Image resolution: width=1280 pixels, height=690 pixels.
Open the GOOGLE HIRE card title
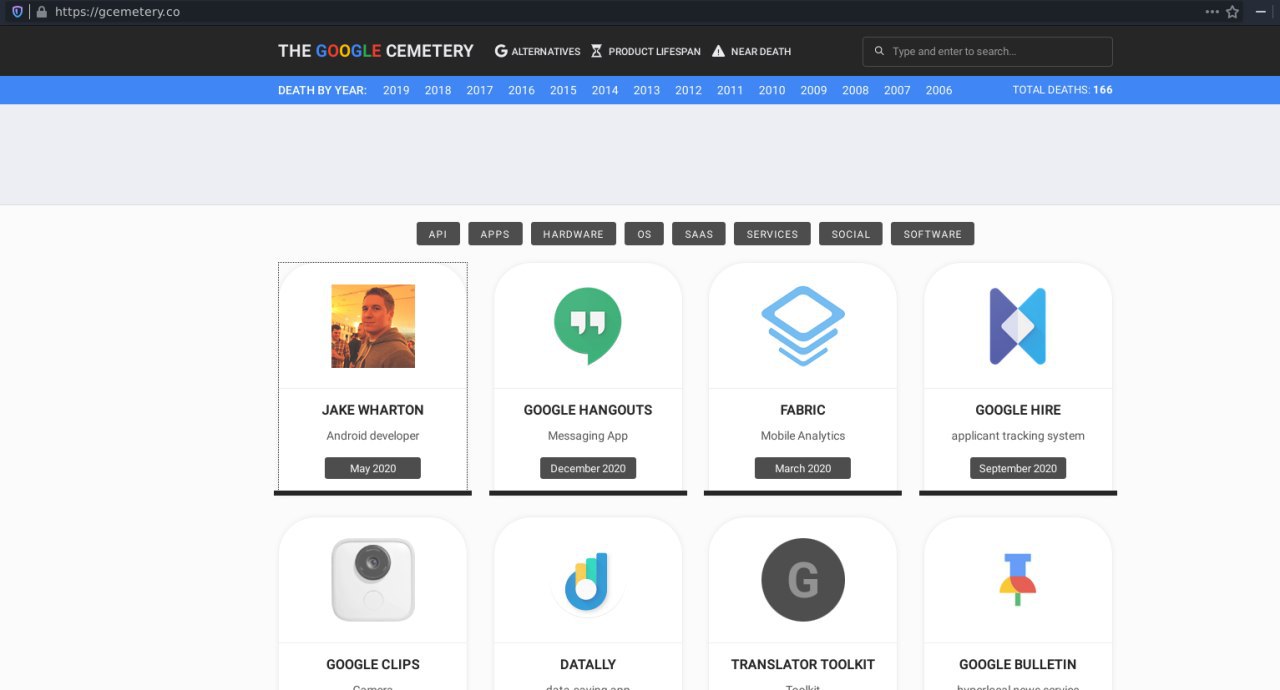pyautogui.click(x=1018, y=410)
